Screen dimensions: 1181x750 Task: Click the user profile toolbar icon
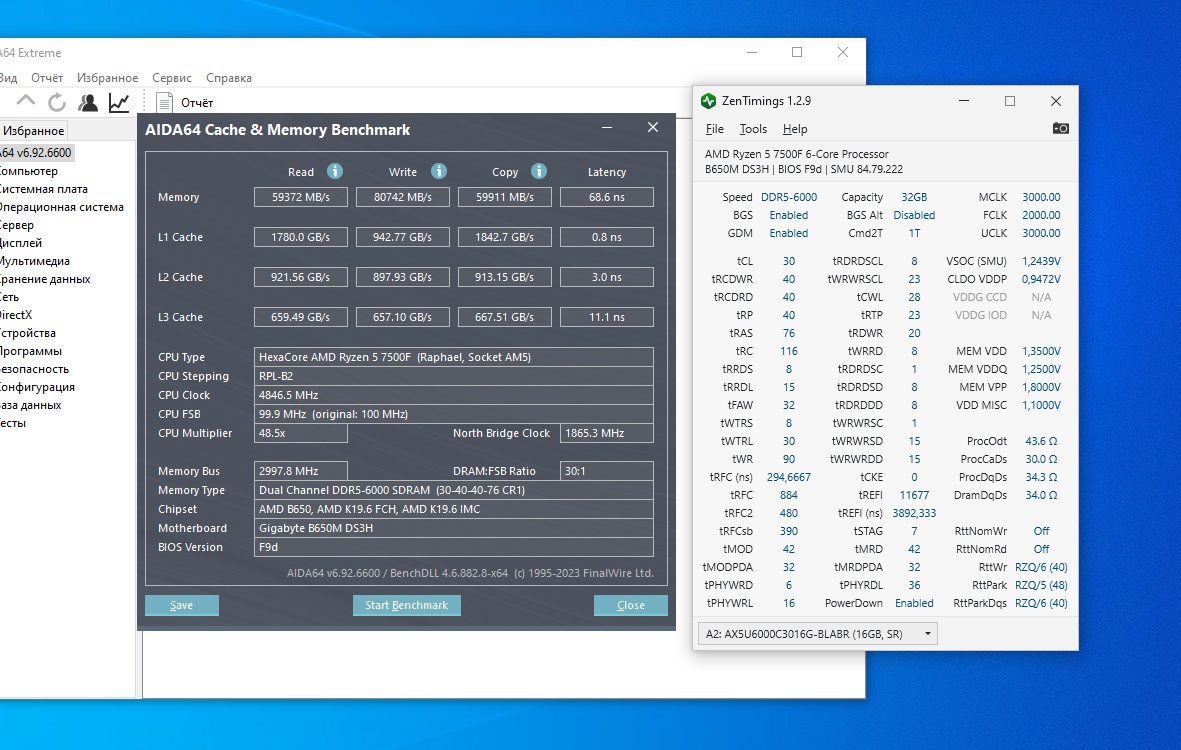click(88, 102)
